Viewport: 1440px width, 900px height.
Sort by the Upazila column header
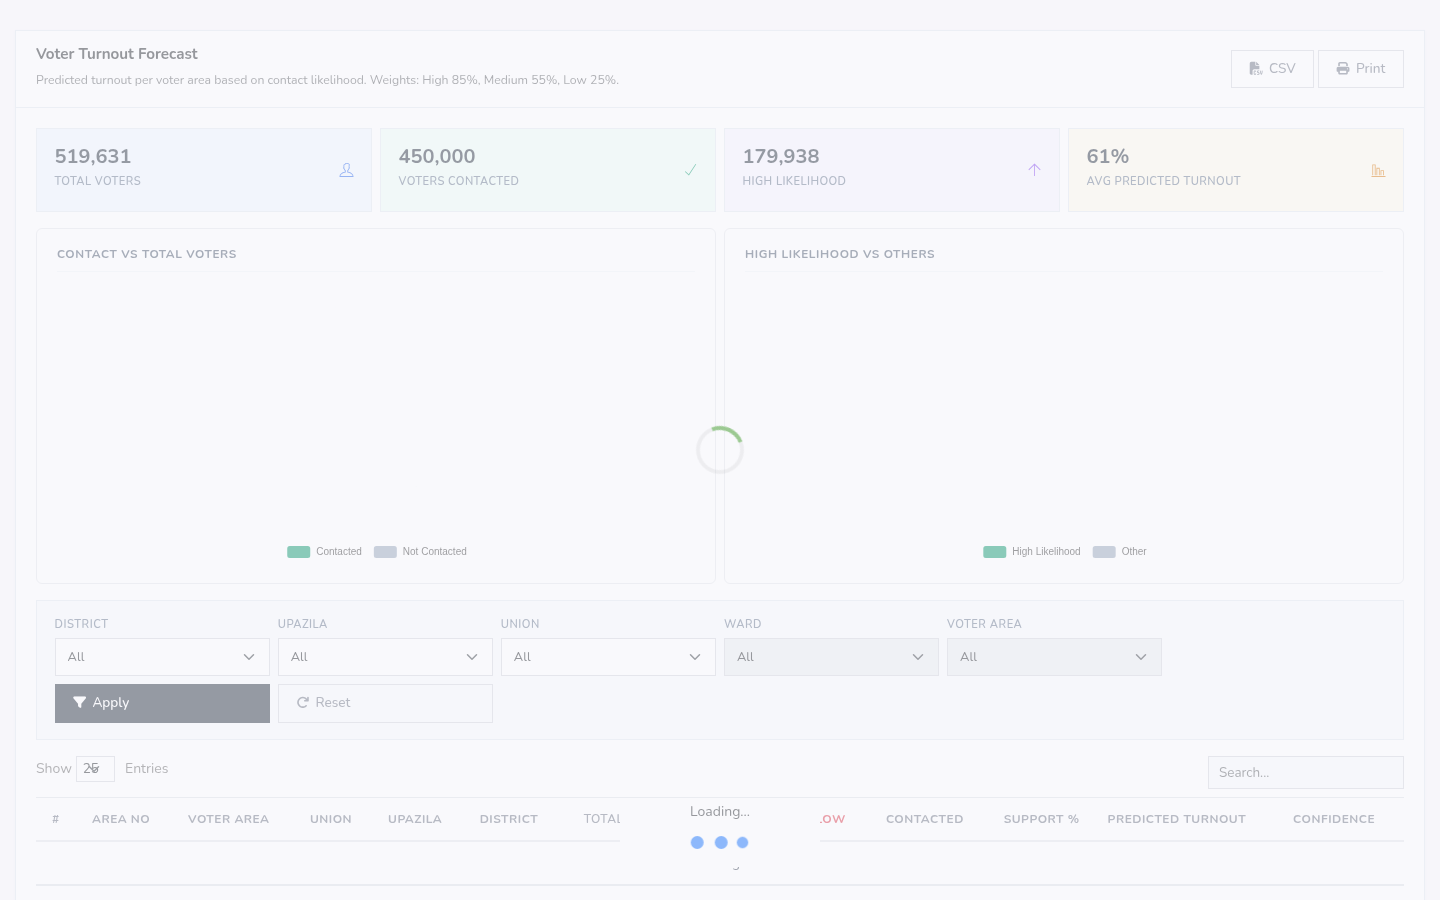pyautogui.click(x=415, y=819)
